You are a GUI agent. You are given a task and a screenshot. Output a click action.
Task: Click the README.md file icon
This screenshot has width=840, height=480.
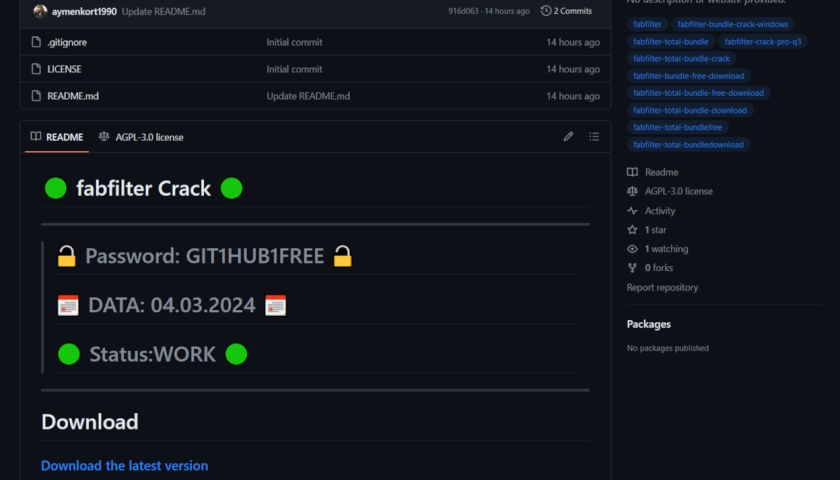coord(36,95)
